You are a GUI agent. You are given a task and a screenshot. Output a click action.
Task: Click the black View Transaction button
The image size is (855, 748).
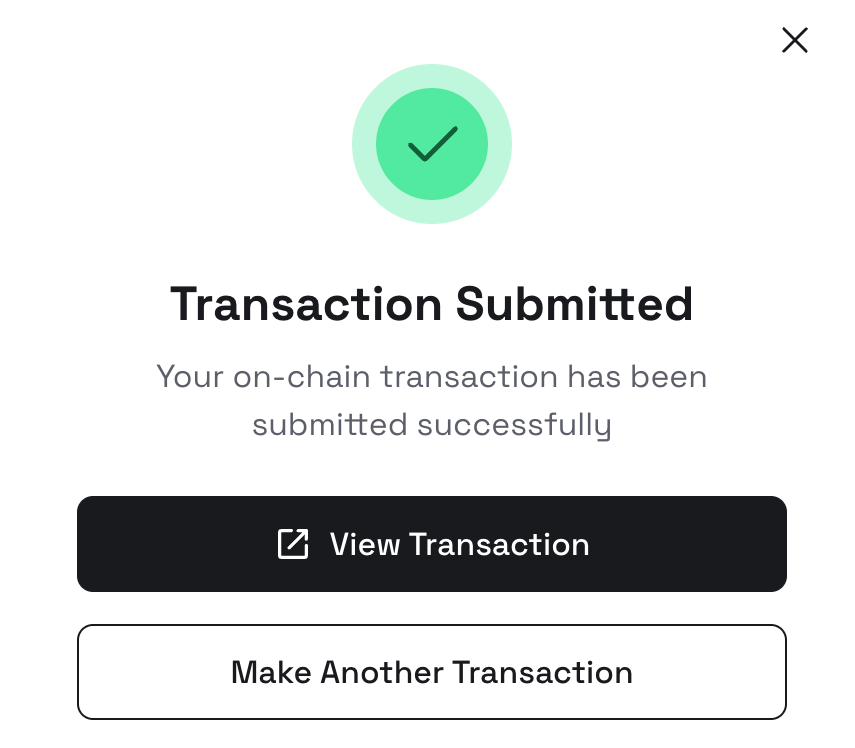431,544
